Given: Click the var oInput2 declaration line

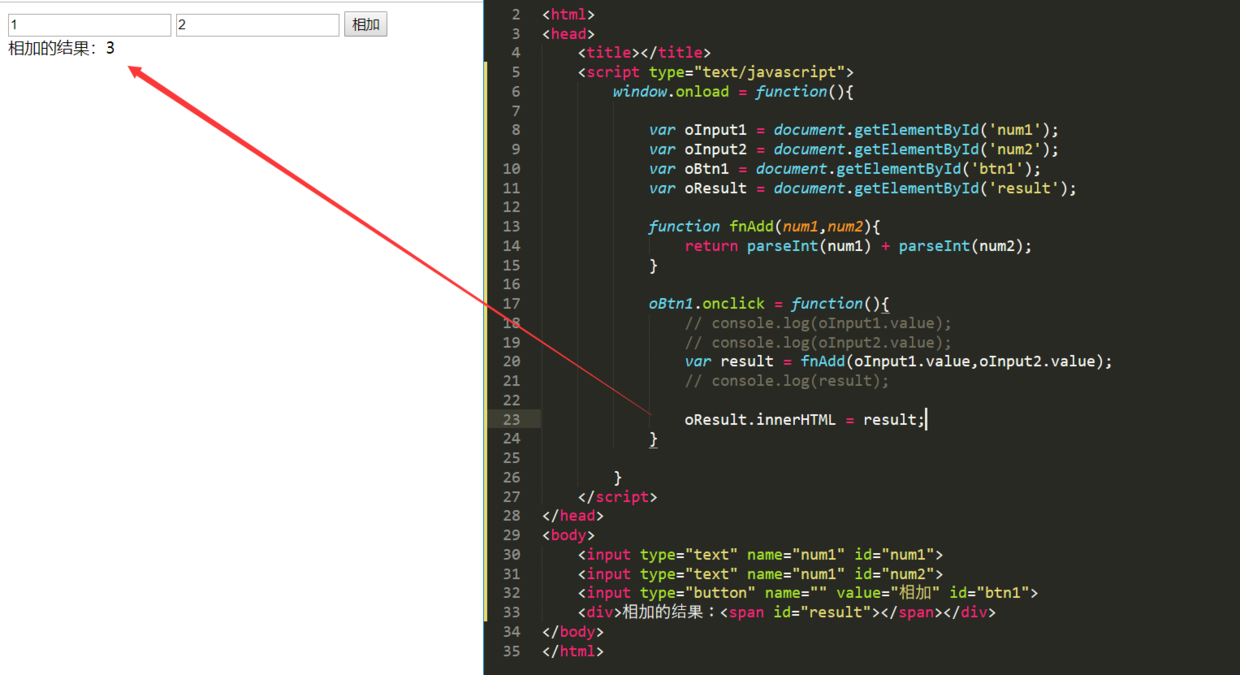Looking at the screenshot, I should tap(853, 149).
